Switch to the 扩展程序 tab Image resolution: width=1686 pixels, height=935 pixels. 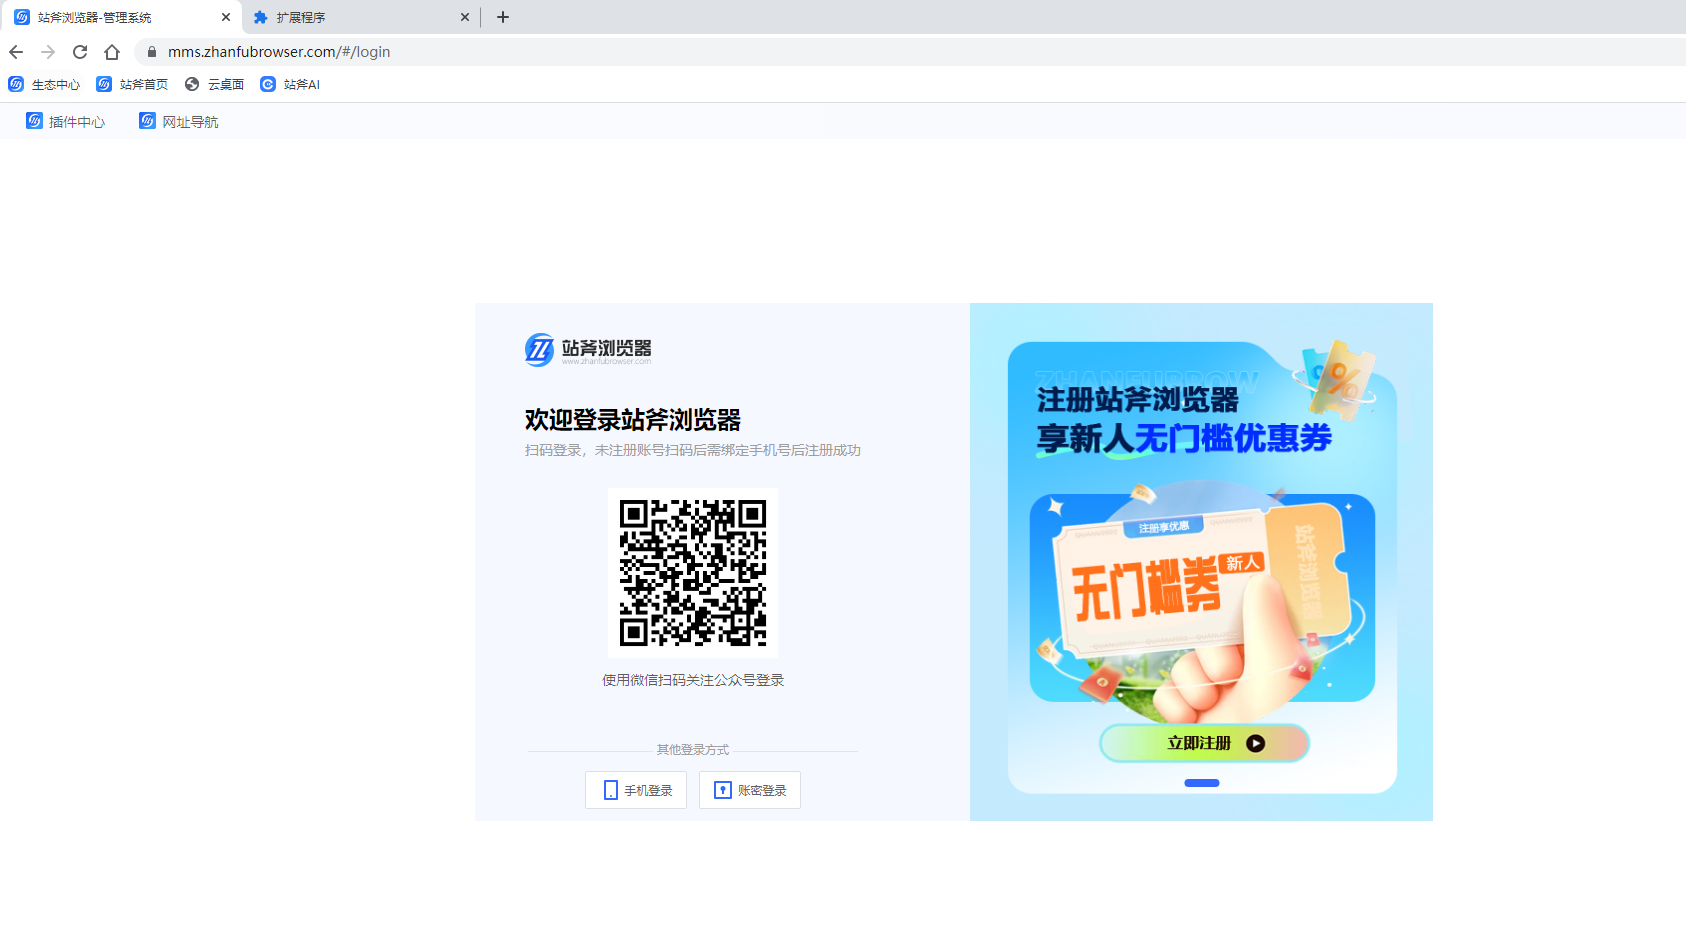pos(361,17)
